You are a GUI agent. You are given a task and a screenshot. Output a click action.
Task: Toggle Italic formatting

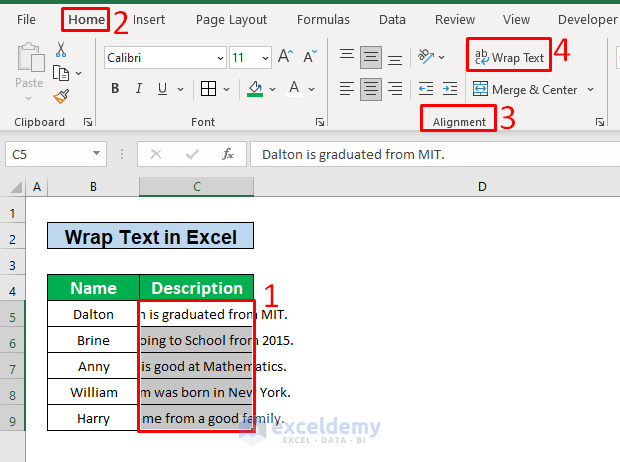[x=138, y=88]
